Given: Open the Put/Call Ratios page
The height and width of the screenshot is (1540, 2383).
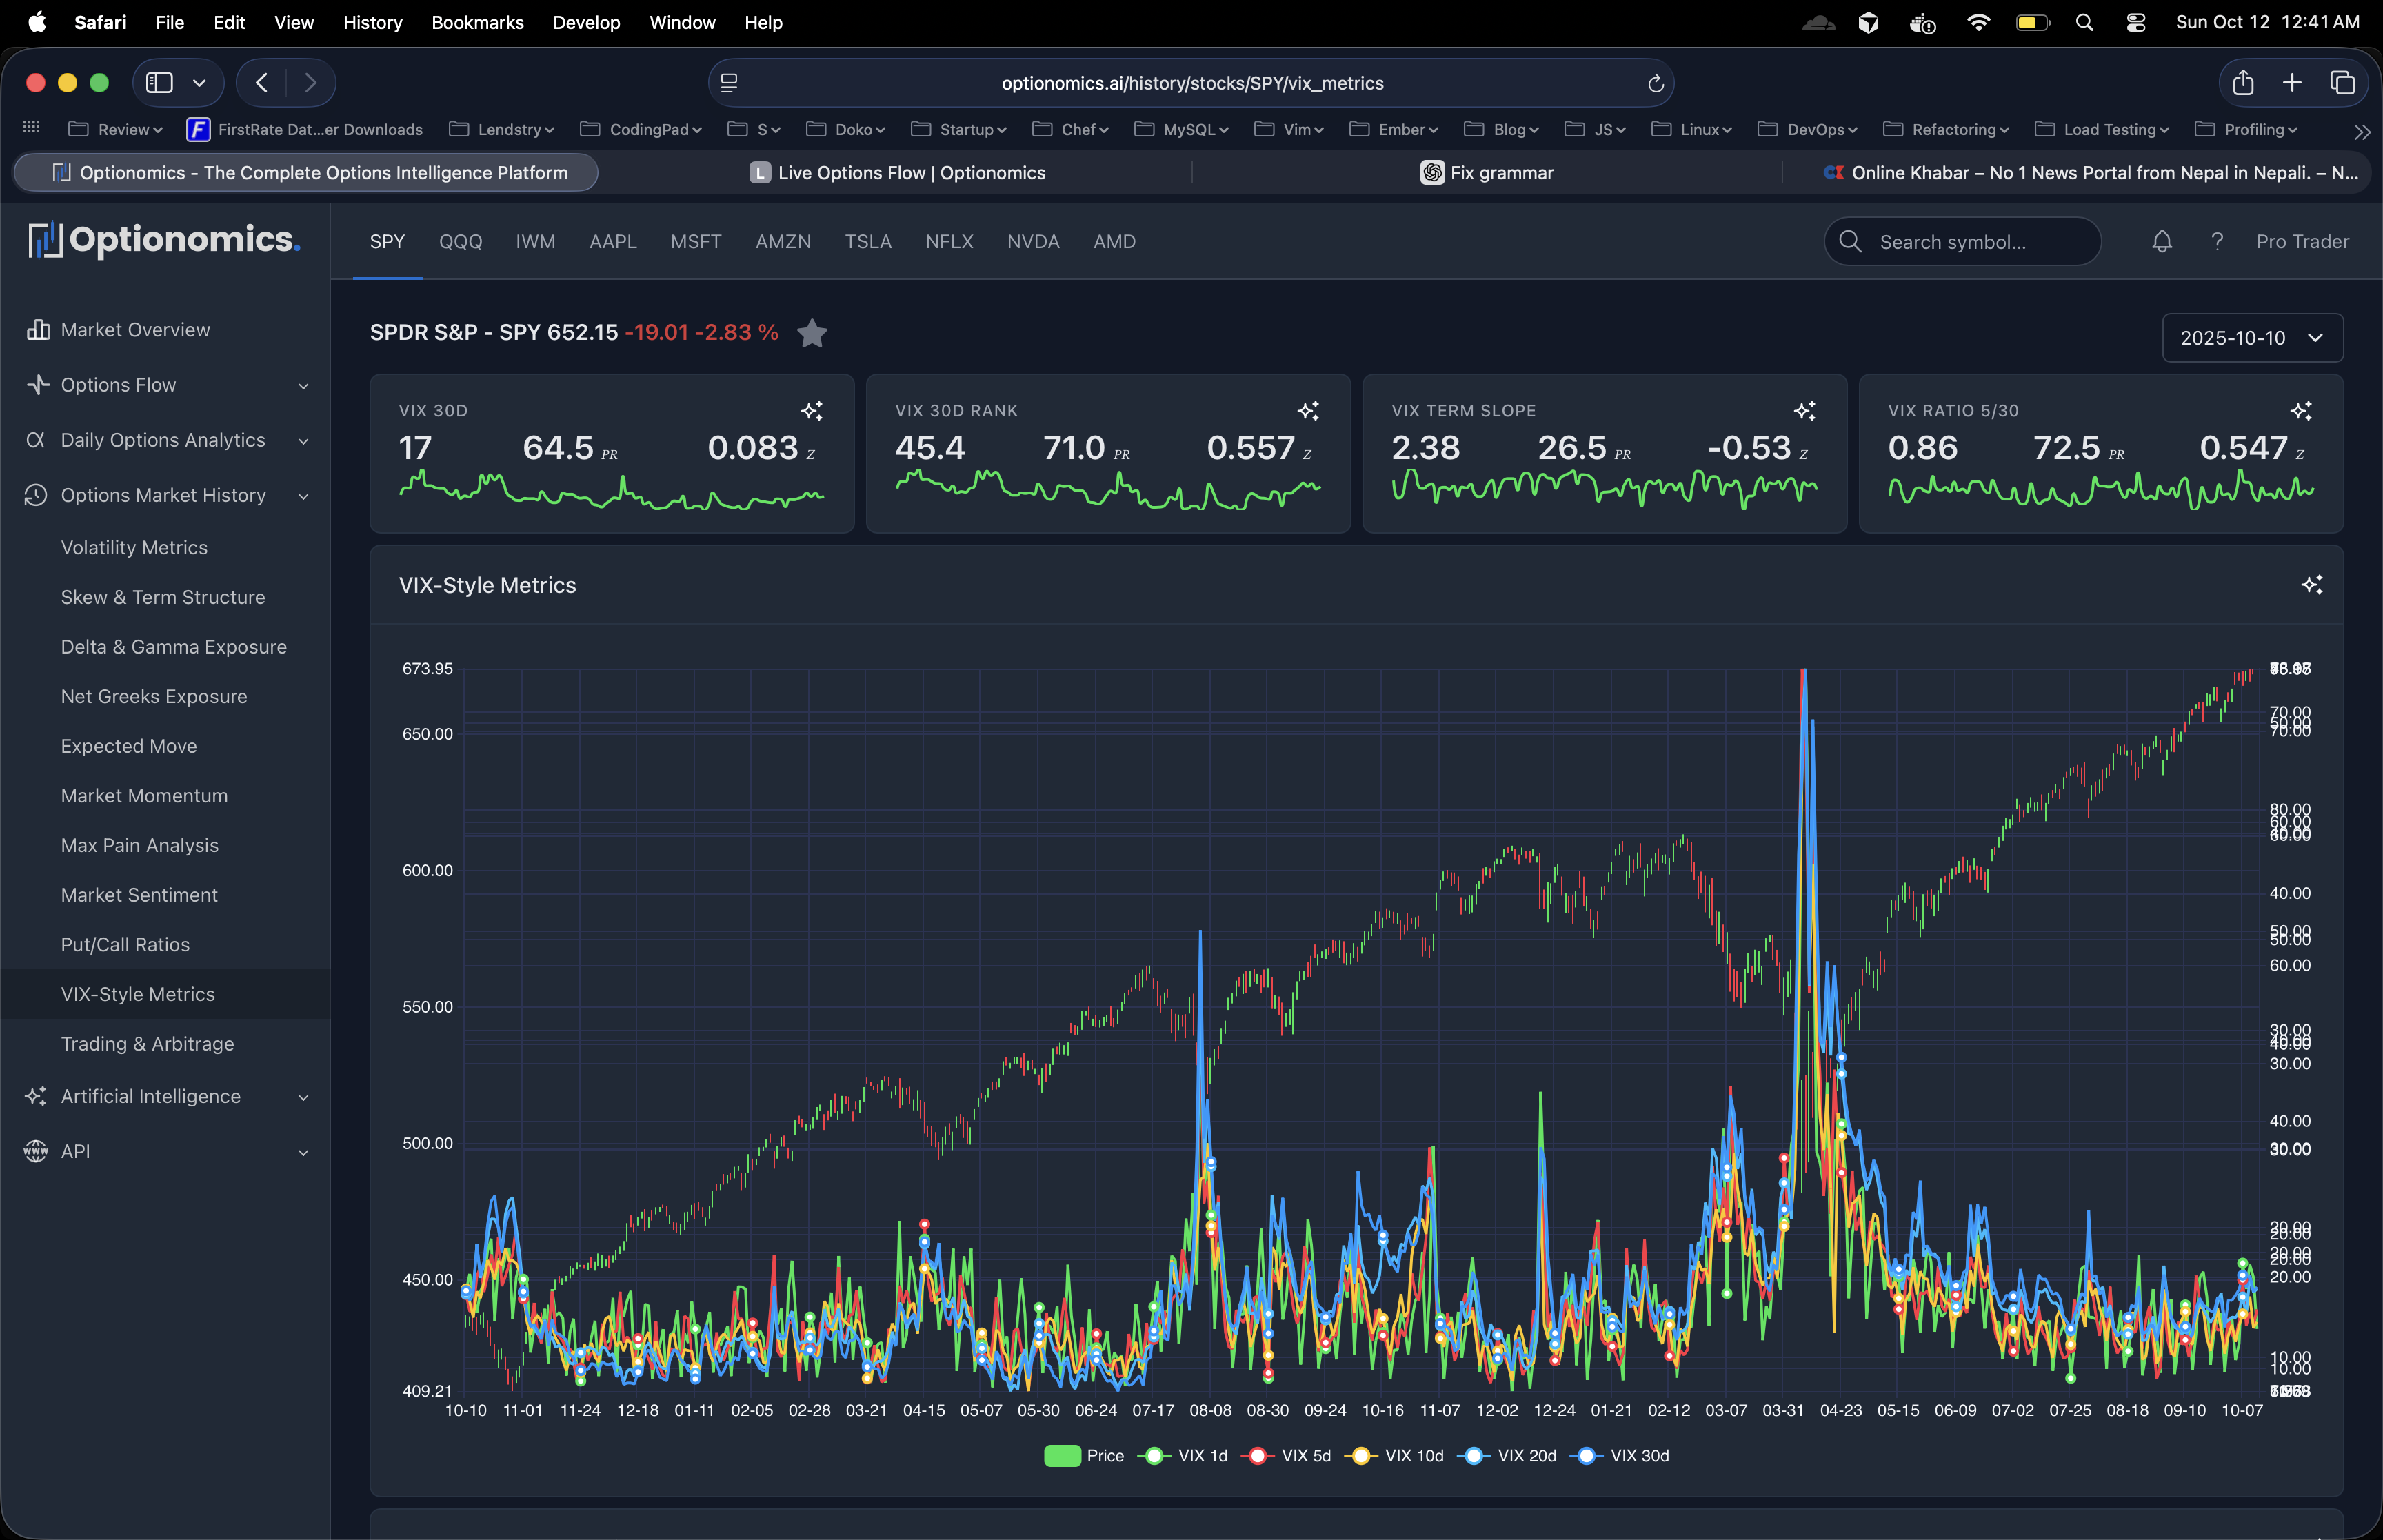Looking at the screenshot, I should click(125, 944).
